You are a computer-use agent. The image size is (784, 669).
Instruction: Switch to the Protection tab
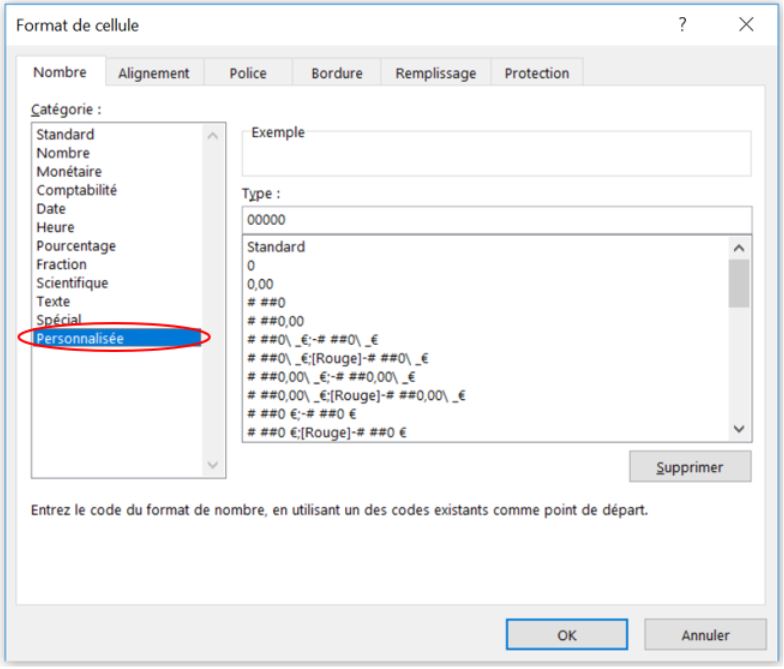[536, 73]
